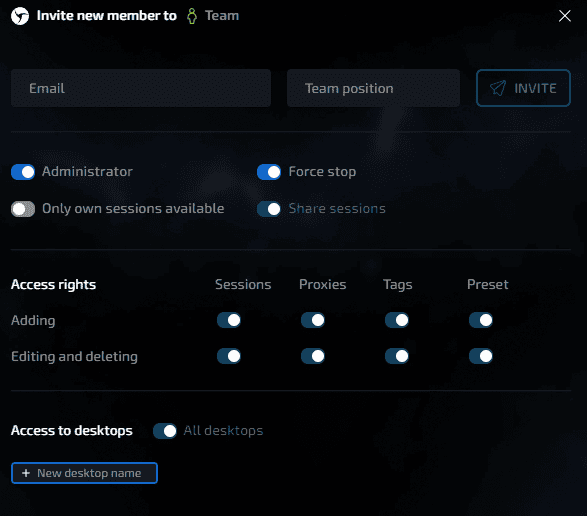Click the Sessions column header

click(243, 284)
